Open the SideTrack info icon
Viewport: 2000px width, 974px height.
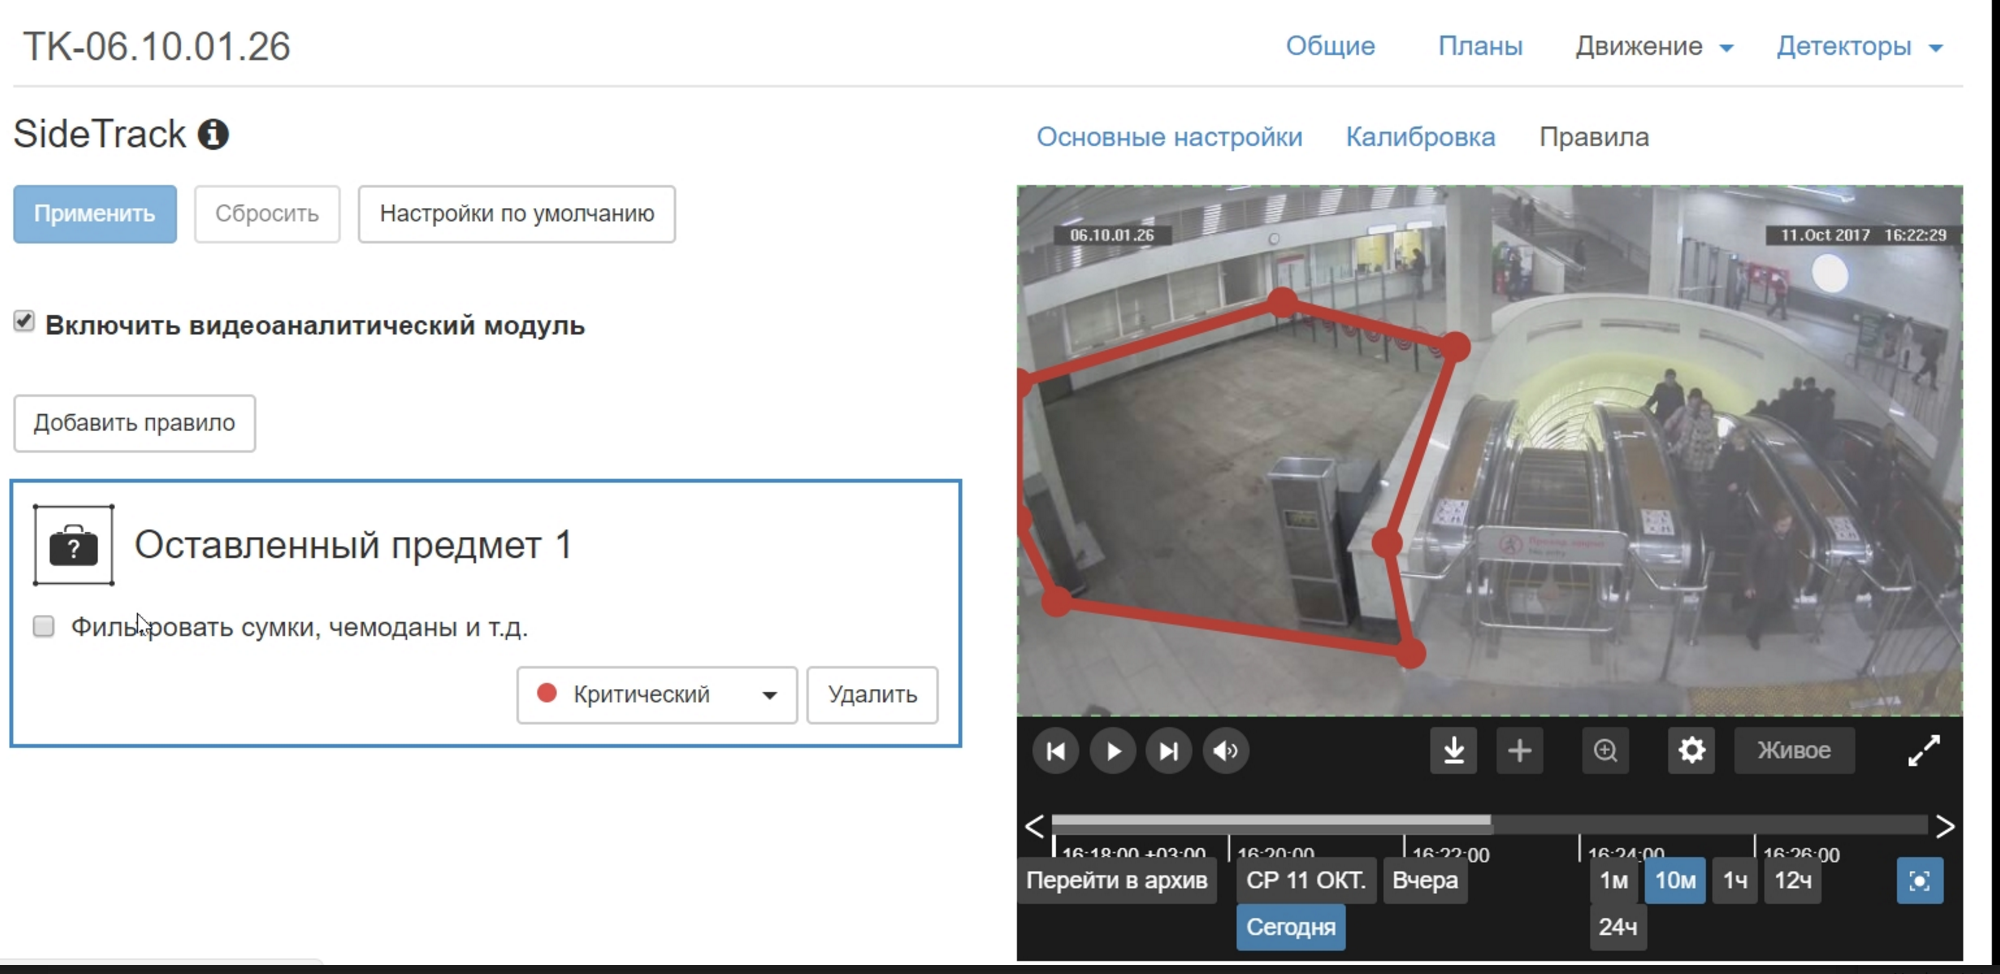pos(213,134)
